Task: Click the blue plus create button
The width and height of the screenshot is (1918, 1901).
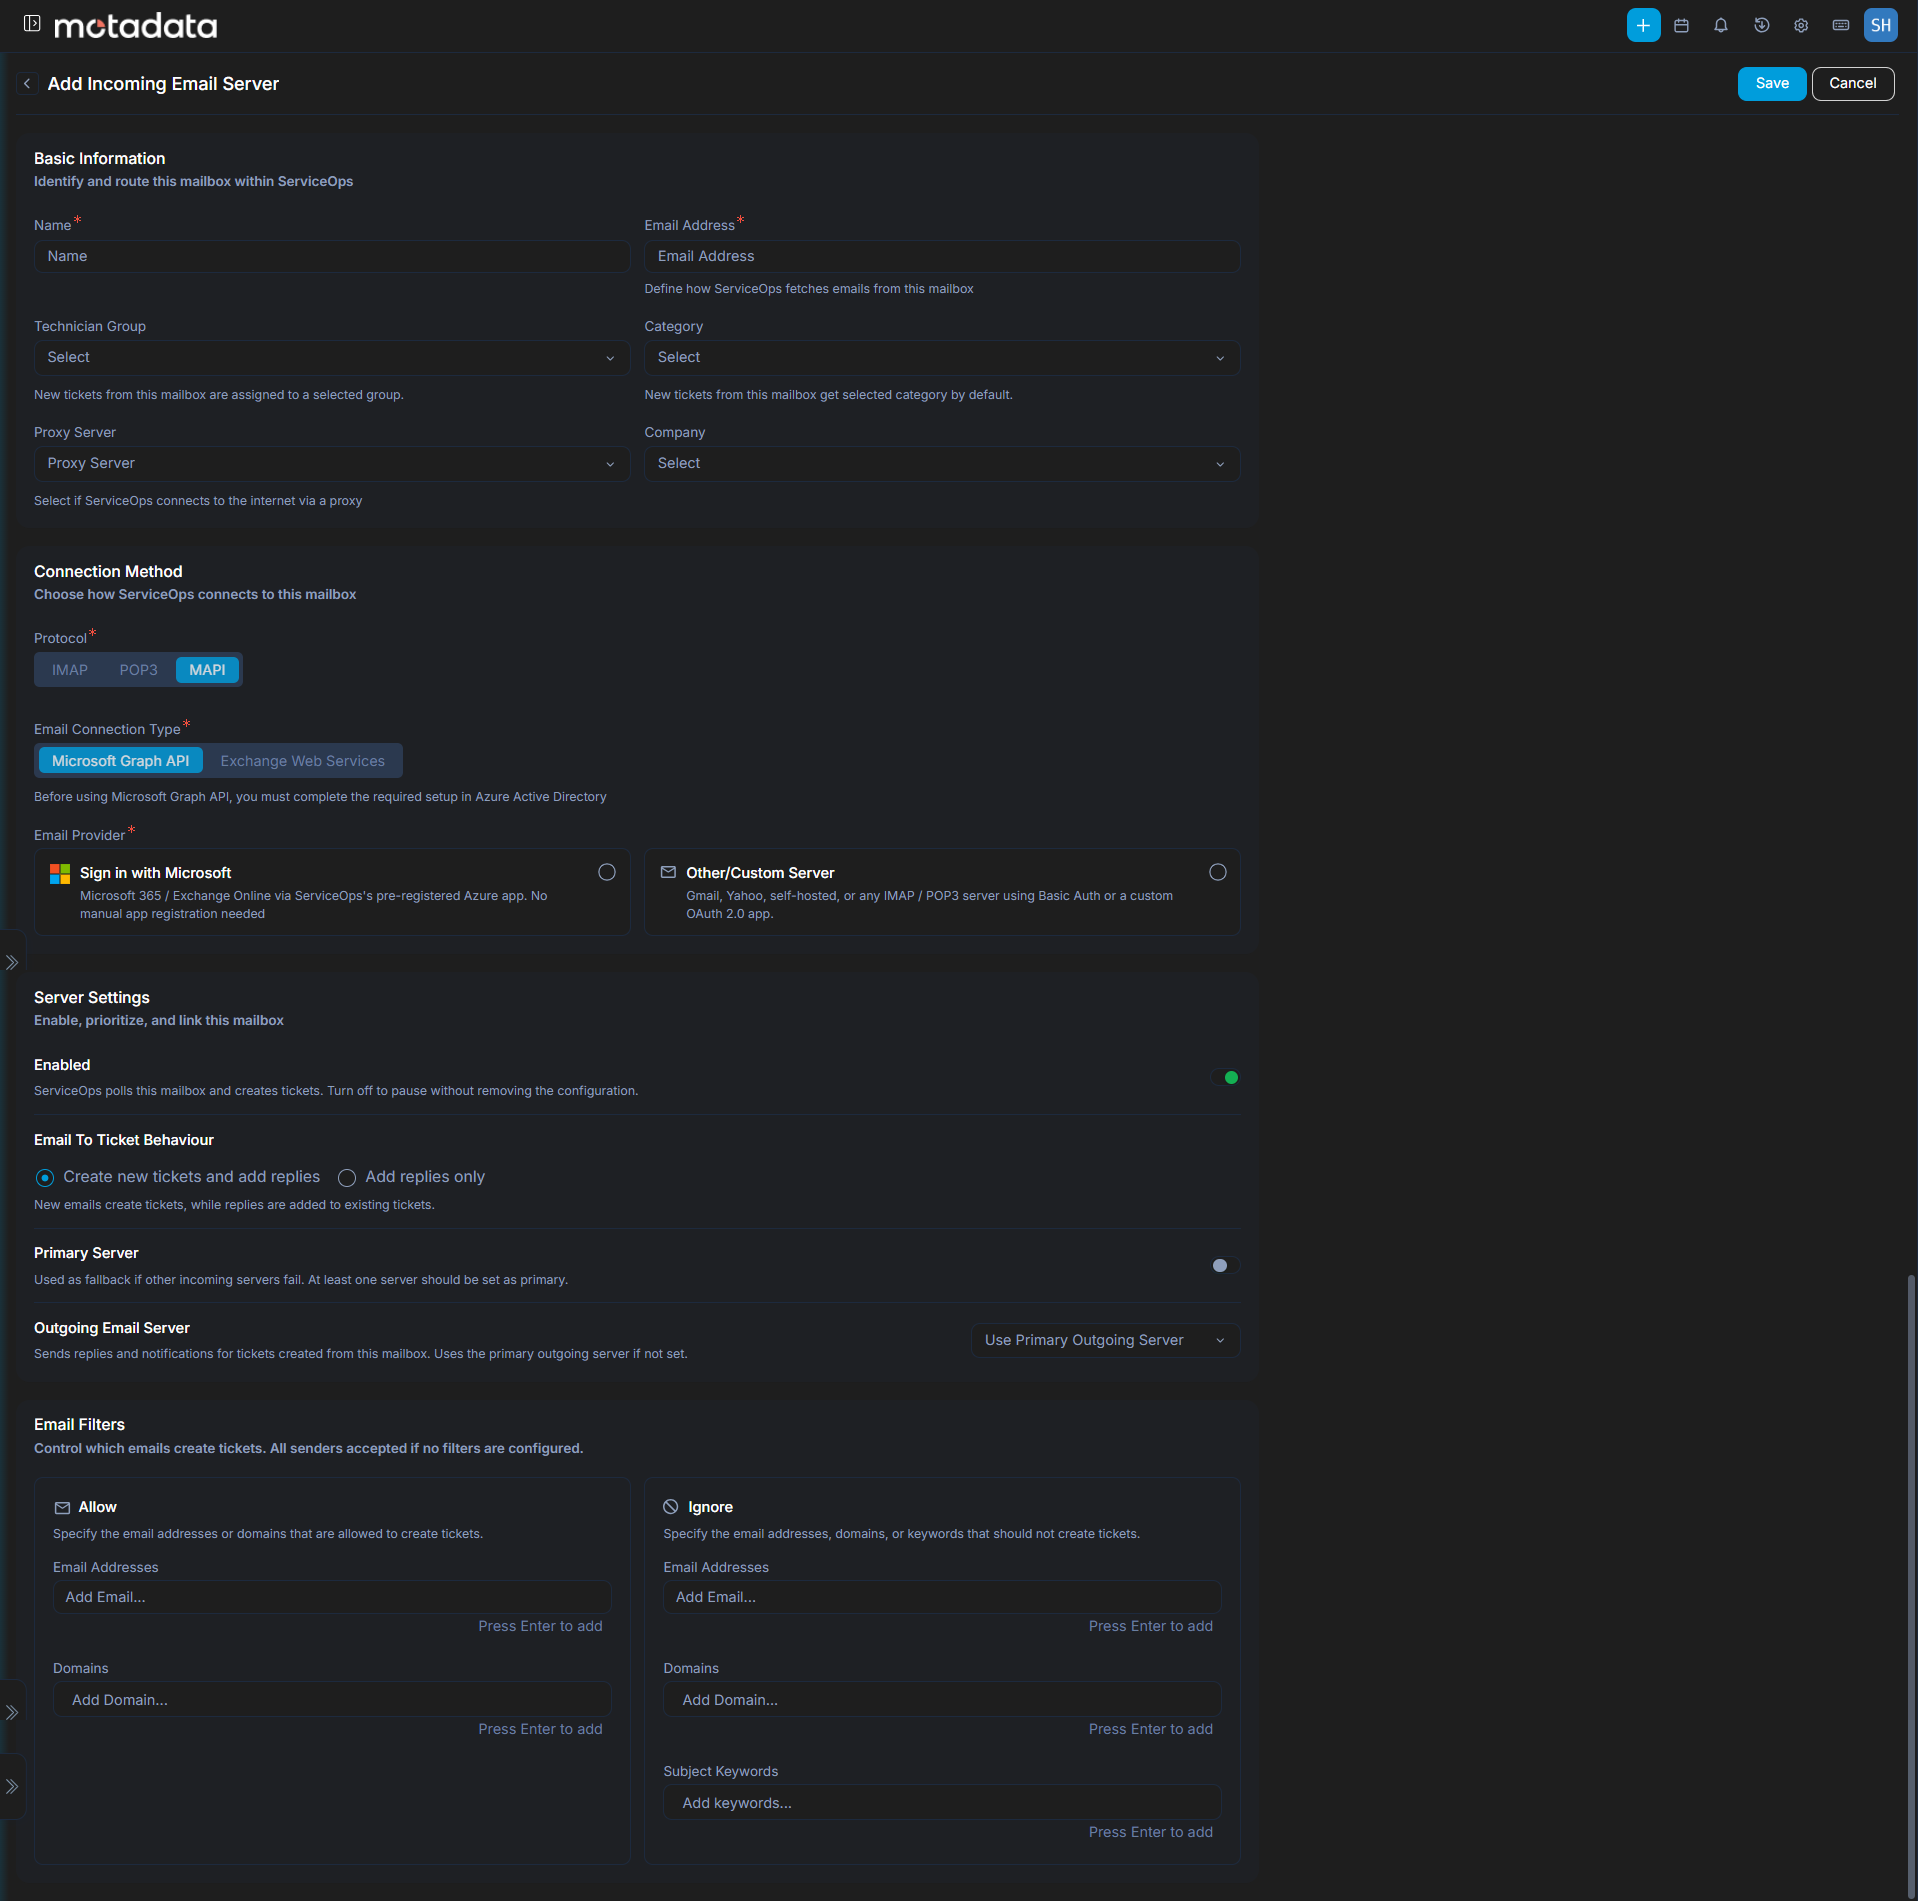Action: tap(1643, 26)
